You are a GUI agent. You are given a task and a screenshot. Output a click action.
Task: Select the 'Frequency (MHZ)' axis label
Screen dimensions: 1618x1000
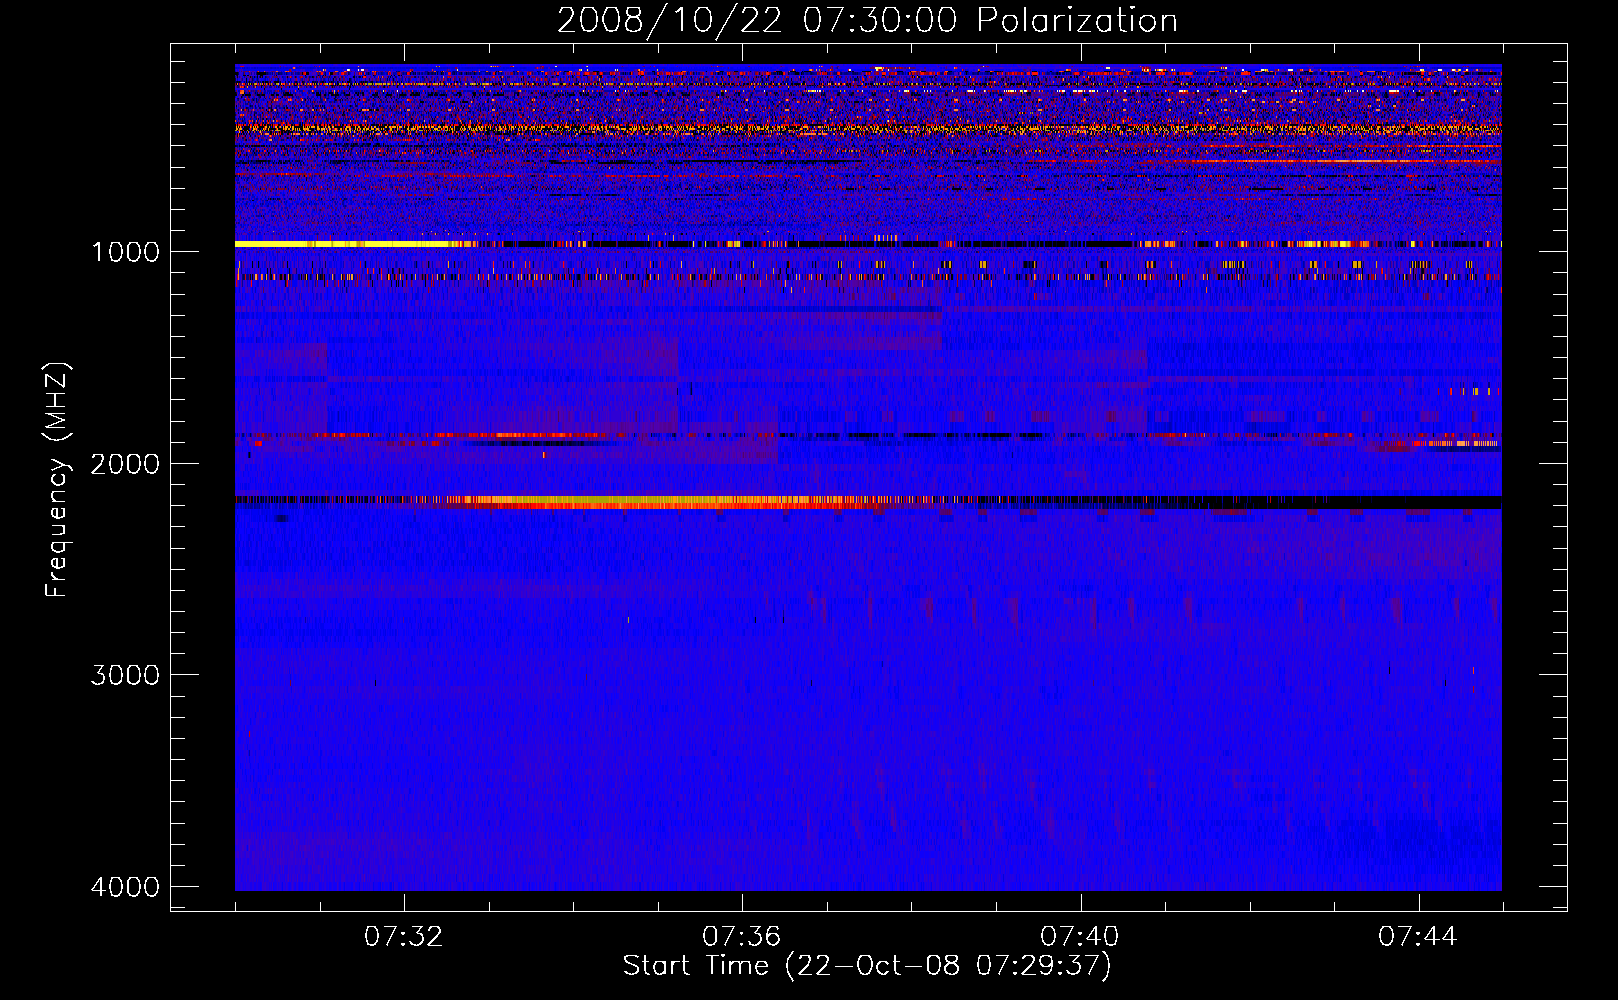click(58, 480)
